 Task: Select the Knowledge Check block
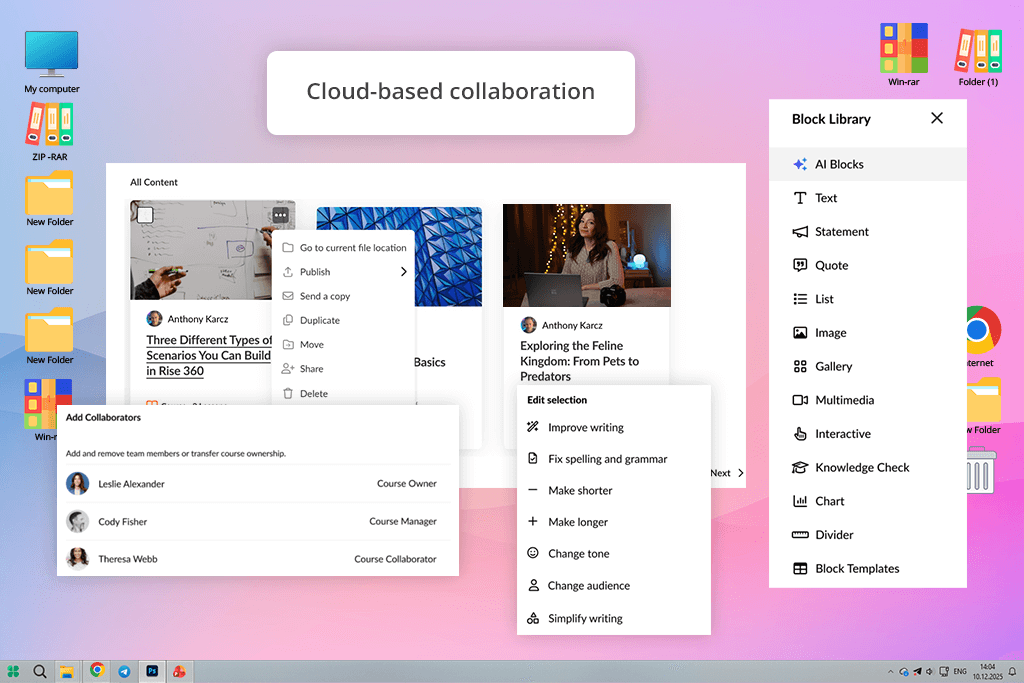click(x=867, y=468)
